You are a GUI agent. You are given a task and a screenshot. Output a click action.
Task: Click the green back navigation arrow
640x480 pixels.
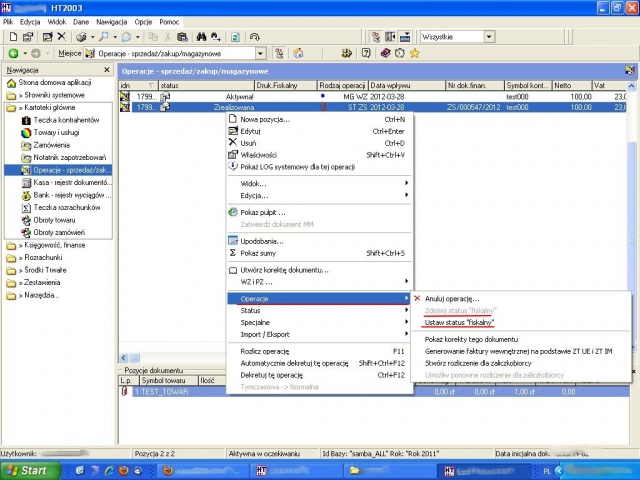pyautogui.click(x=13, y=53)
